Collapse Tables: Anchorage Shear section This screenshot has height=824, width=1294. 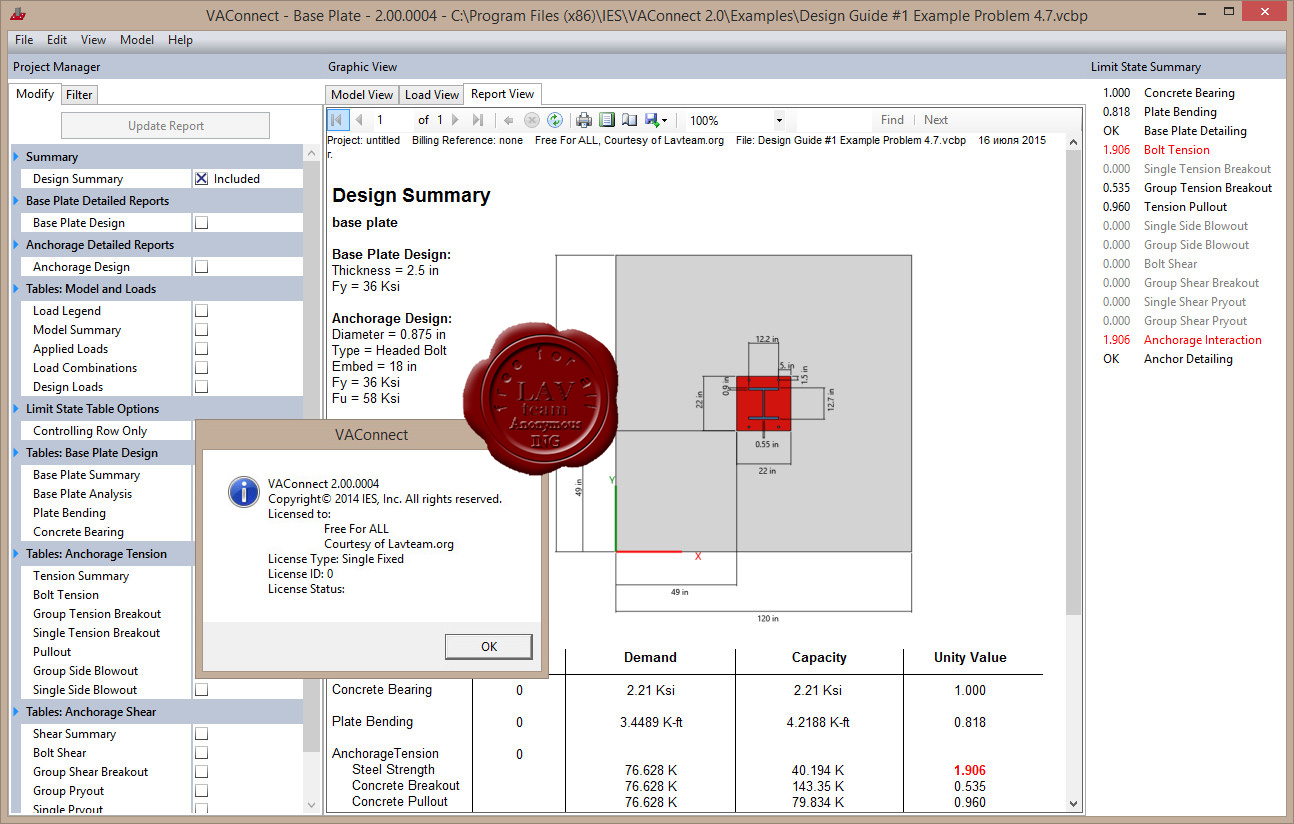(16, 712)
